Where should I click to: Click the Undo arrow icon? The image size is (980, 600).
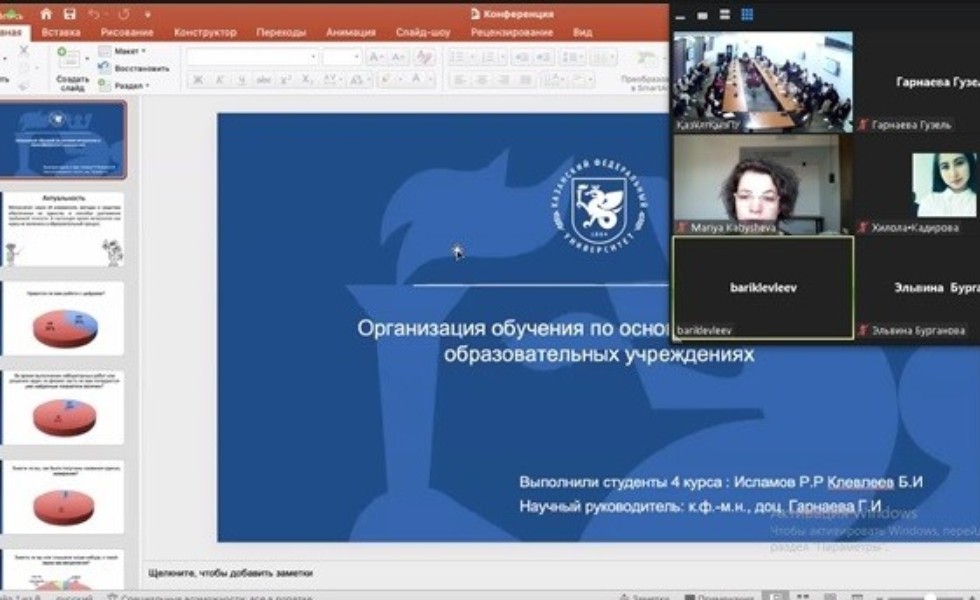95,14
